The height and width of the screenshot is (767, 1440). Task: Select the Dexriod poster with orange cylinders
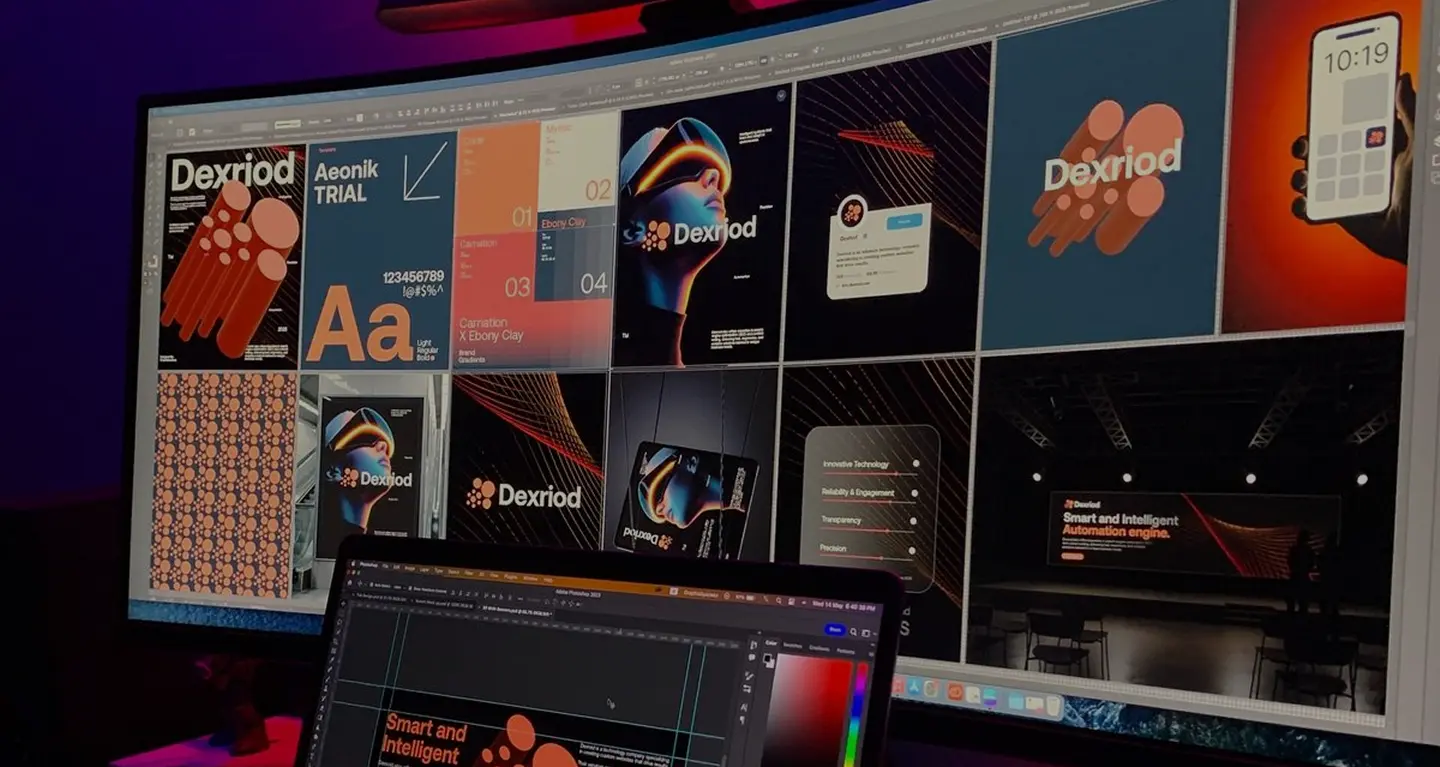coord(231,258)
